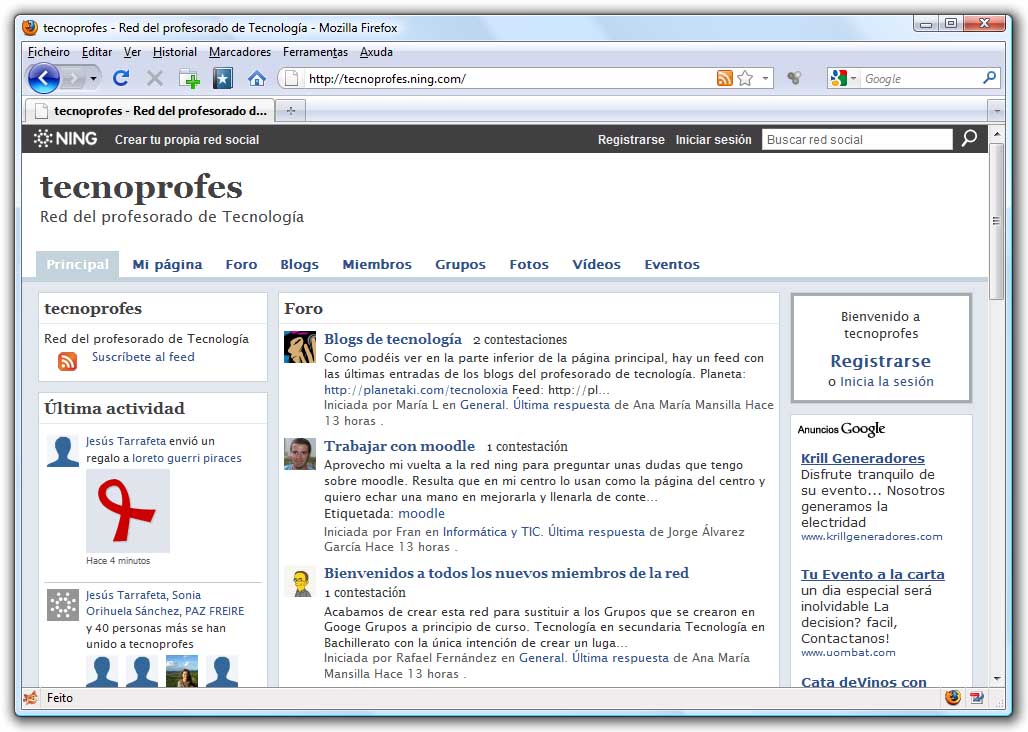Click Inicia la sesión in welcome box
Screen dimensions: 1028x732
click(887, 381)
